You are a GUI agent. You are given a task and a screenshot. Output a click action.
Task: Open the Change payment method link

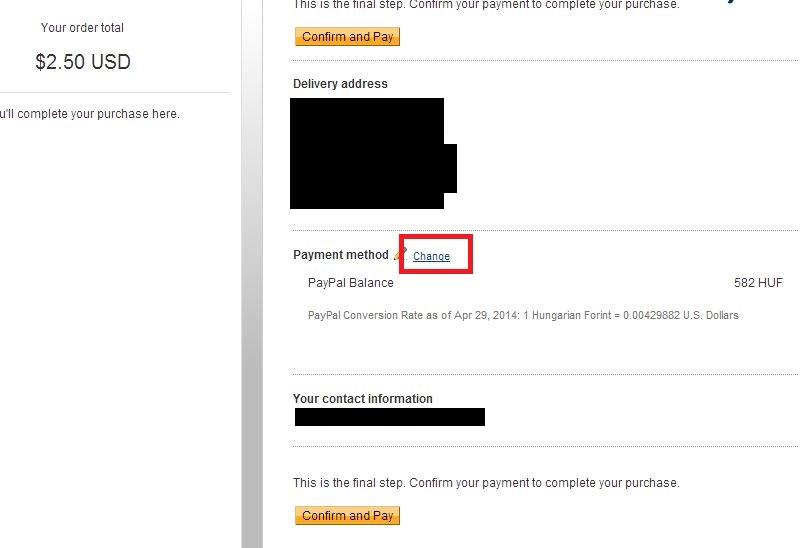[x=431, y=256]
